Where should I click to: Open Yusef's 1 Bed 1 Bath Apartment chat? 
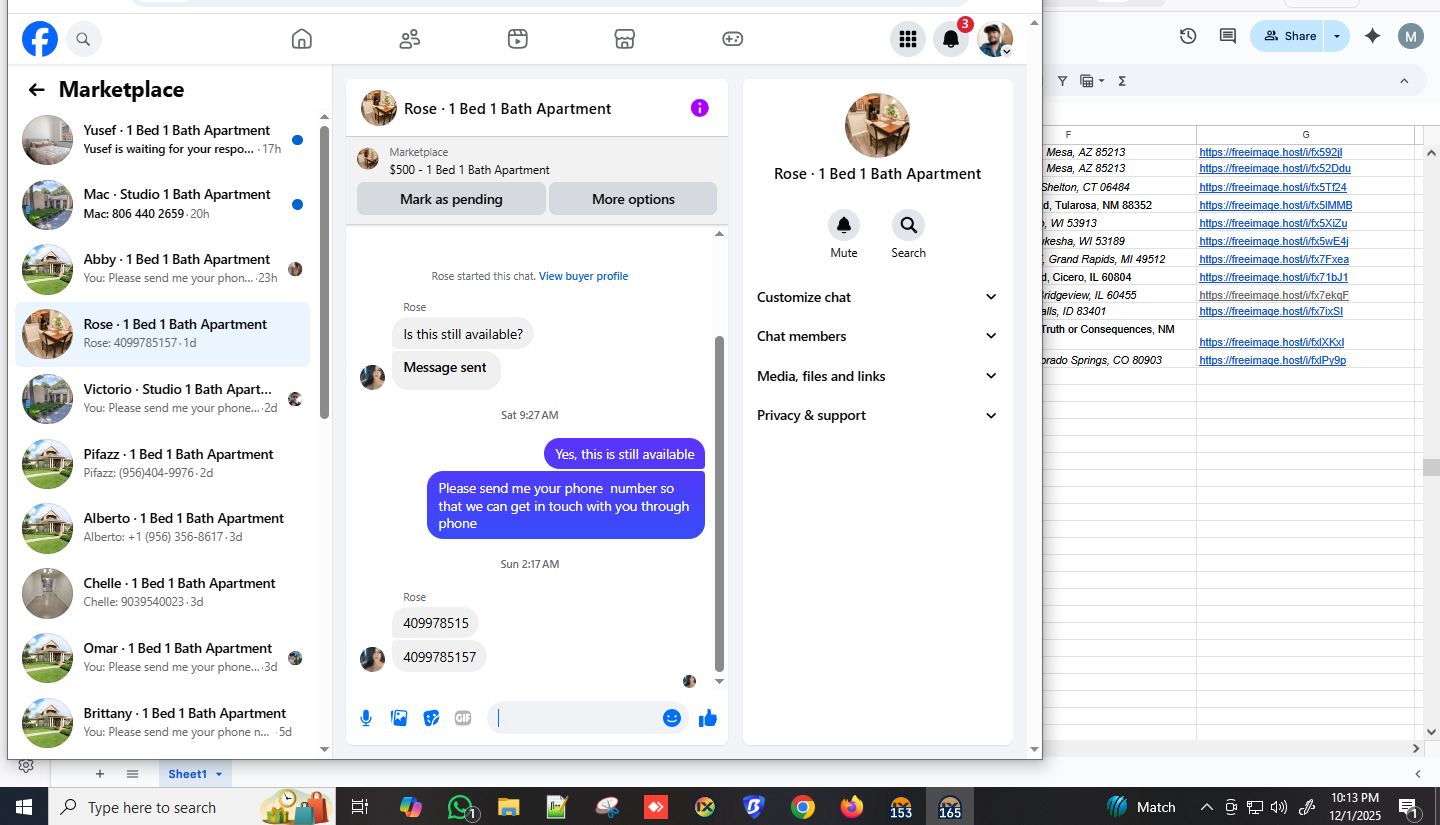[162, 140]
